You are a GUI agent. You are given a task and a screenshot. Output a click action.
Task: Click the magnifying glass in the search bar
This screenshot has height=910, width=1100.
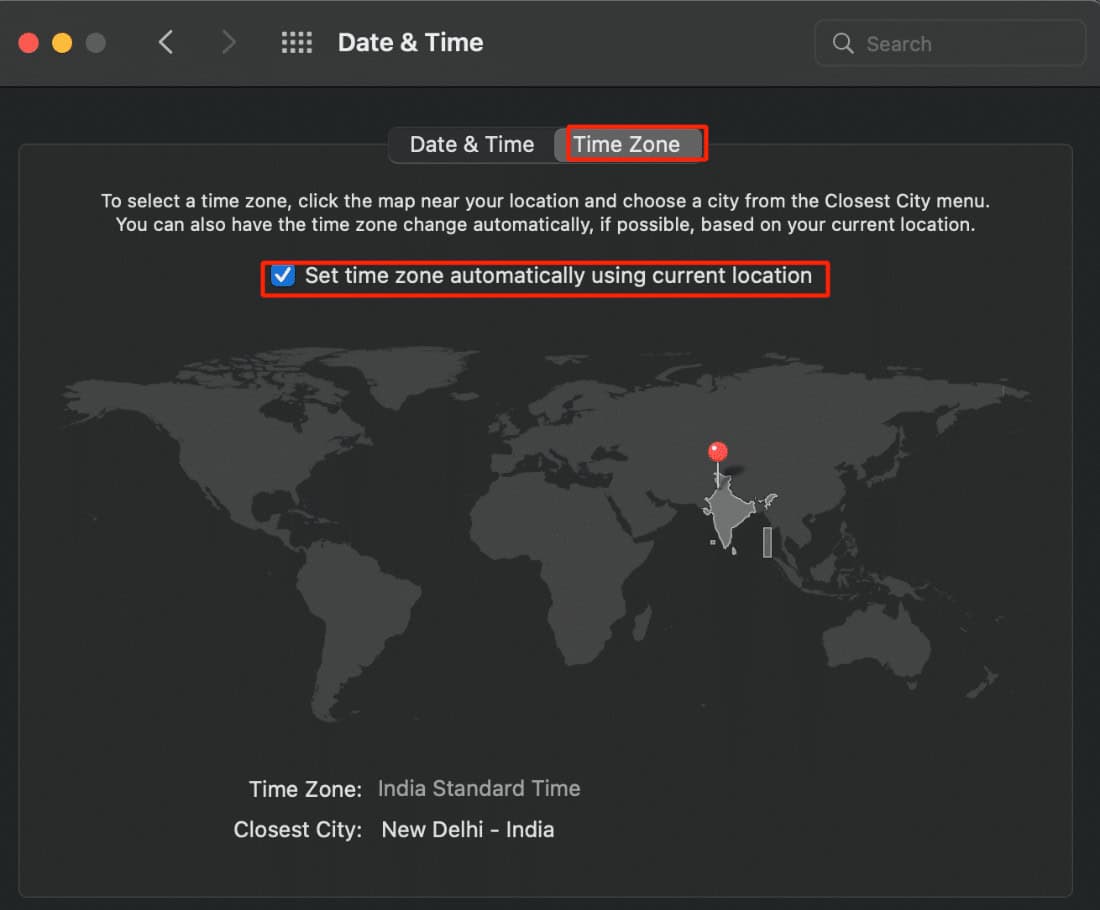[x=842, y=43]
